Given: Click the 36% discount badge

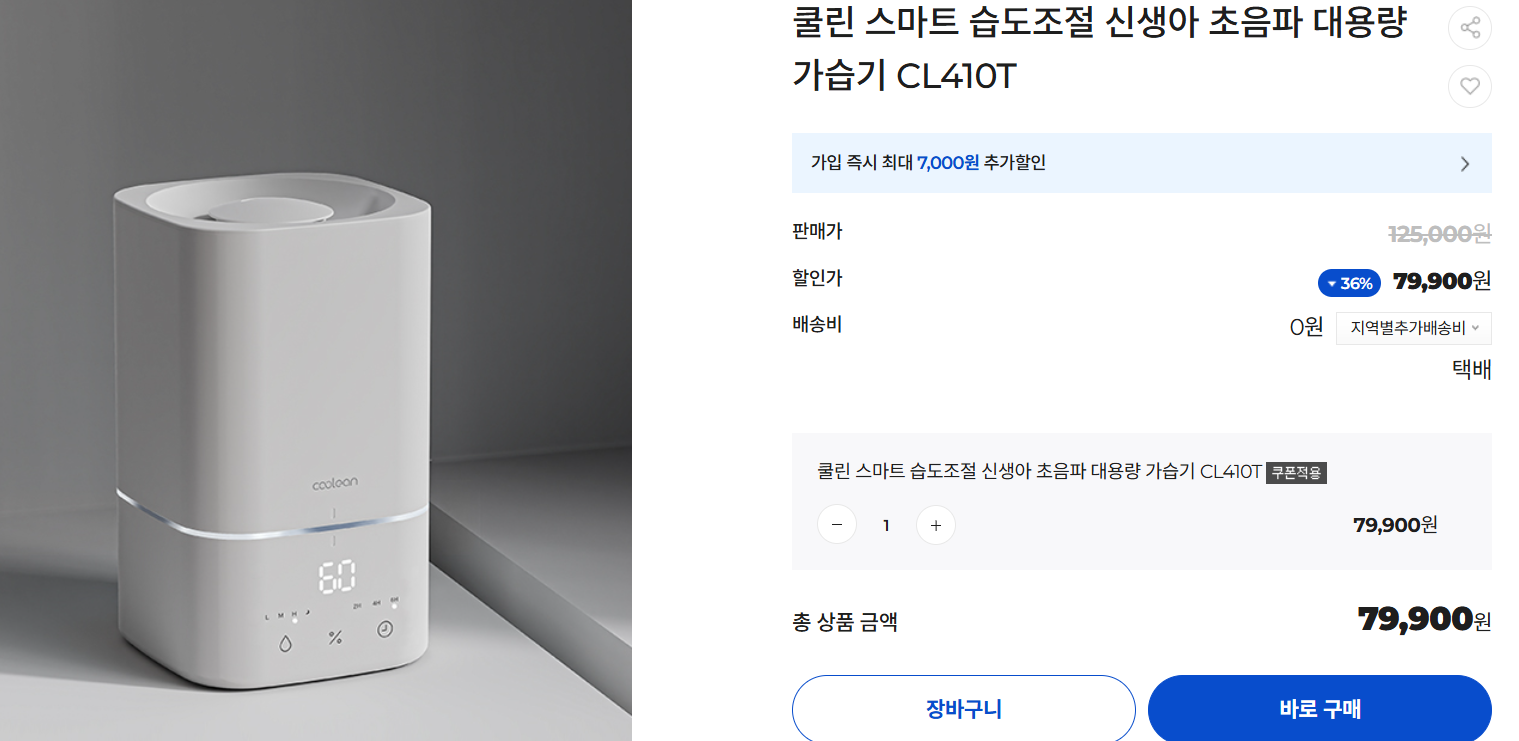Looking at the screenshot, I should tap(1348, 283).
